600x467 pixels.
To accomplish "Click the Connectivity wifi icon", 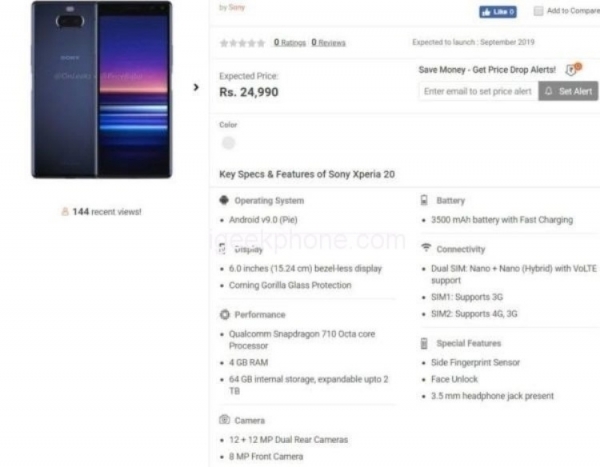I will tap(425, 248).
